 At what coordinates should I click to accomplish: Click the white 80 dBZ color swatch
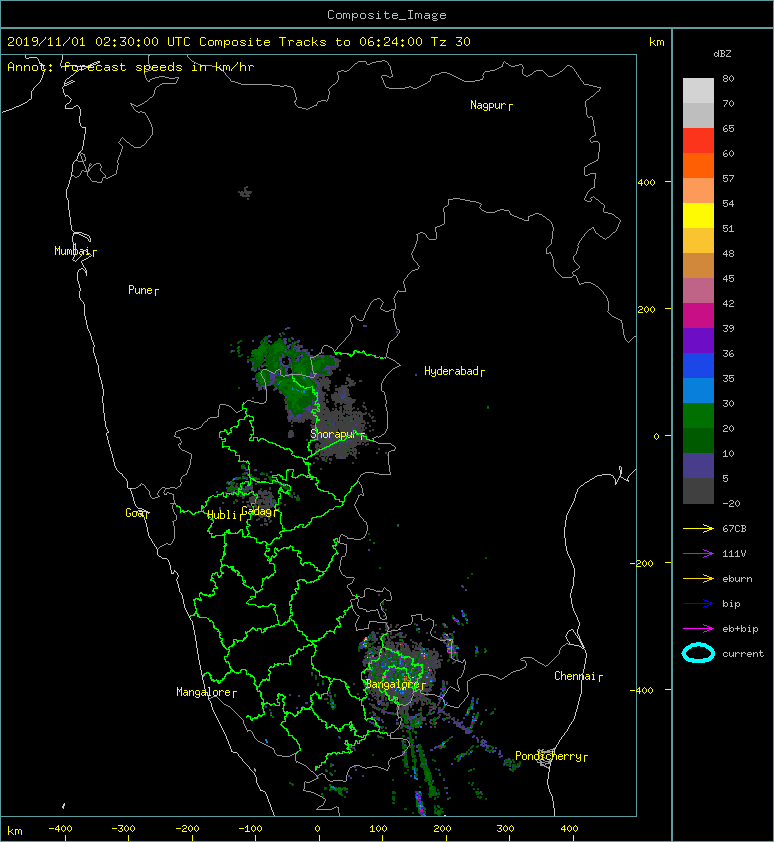tap(698, 91)
